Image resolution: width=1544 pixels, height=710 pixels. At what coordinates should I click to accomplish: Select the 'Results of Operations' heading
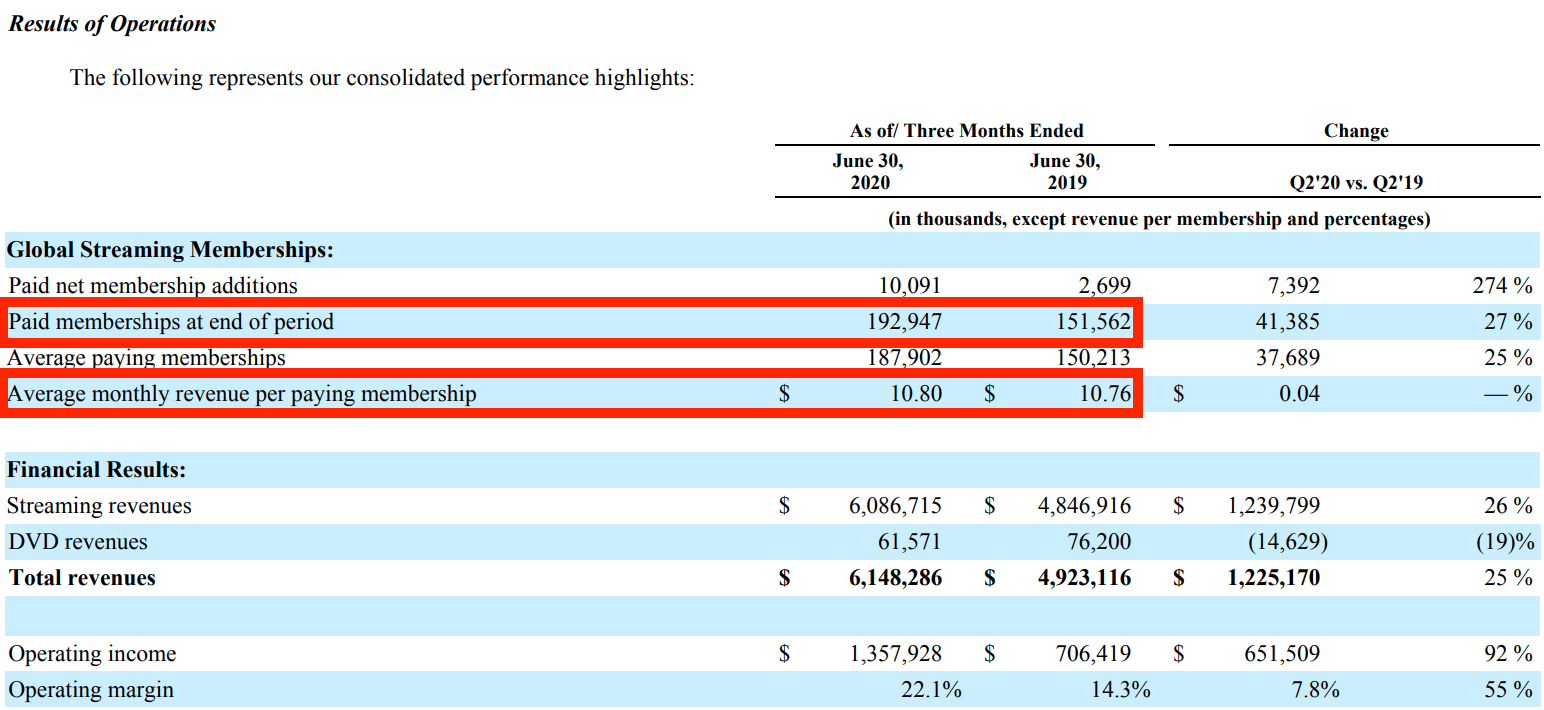tap(112, 24)
